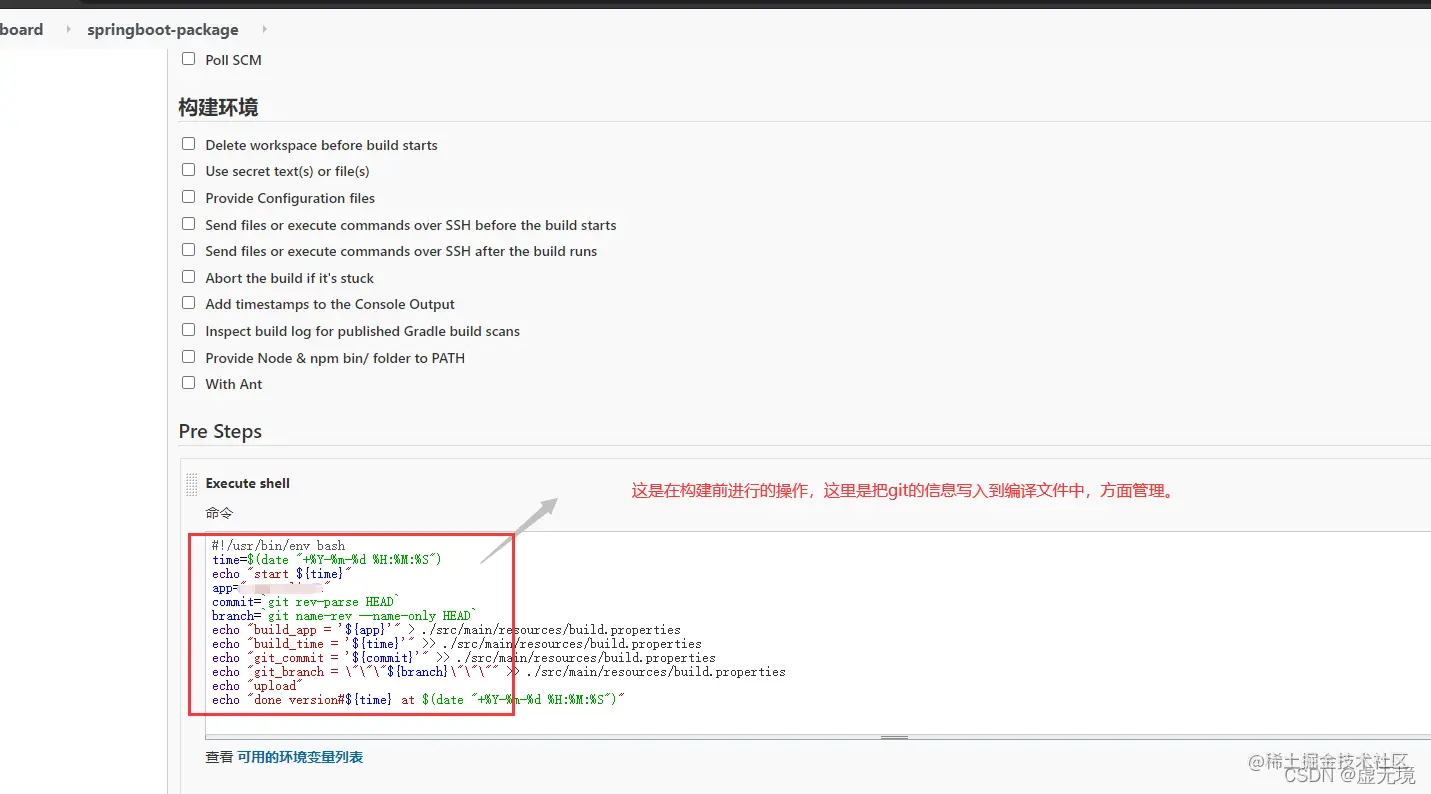Click the line starting 'commit=`git rev-parse HEAD`'
This screenshot has width=1431, height=794.
click(x=305, y=602)
